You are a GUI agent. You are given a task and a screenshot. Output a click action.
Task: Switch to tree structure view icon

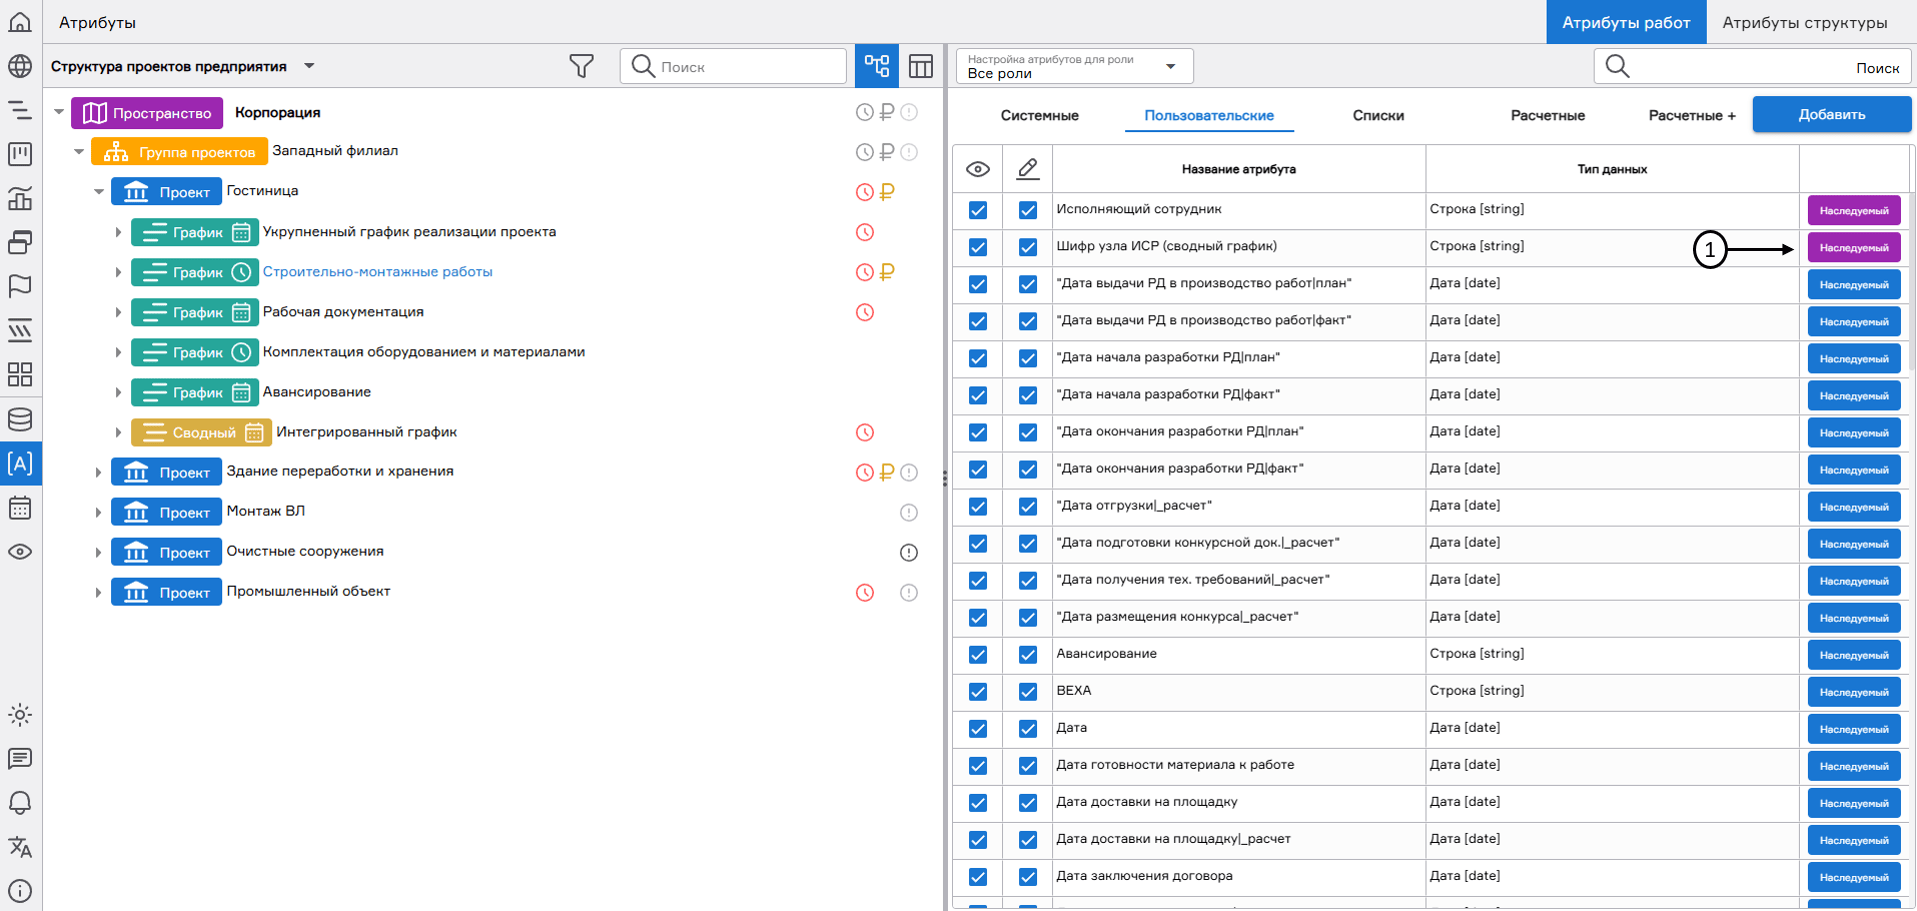click(877, 66)
